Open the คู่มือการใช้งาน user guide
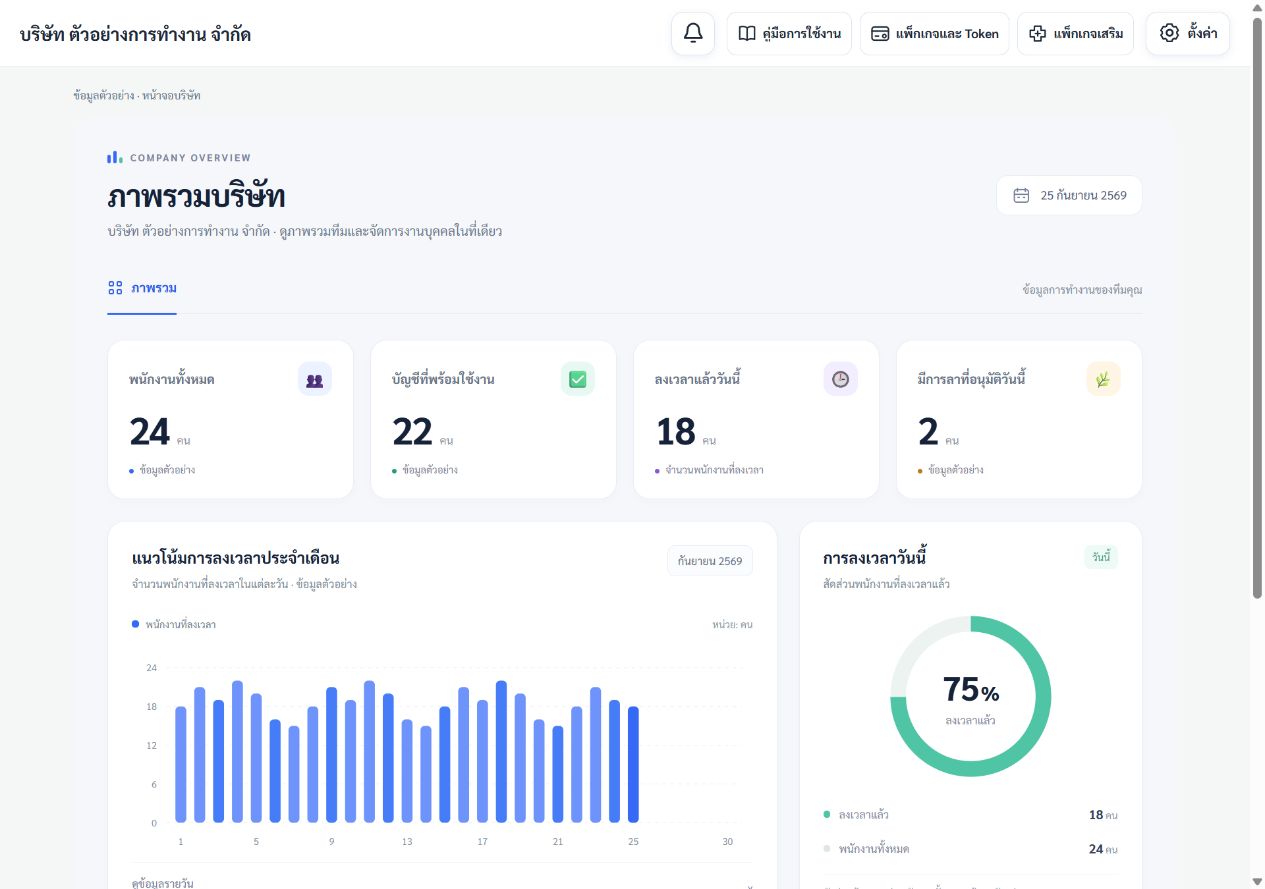 coord(789,33)
